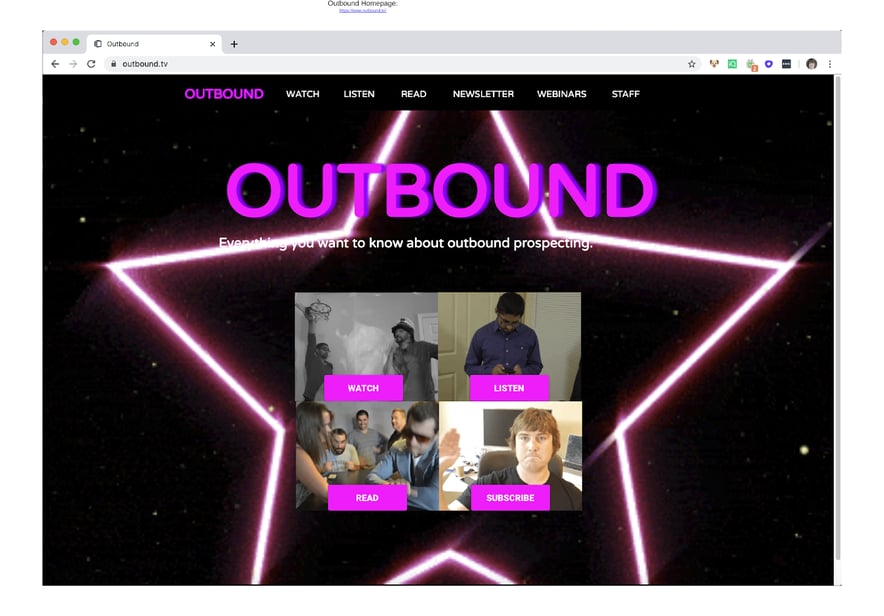The image size is (884, 616).
Task: Click the large OUTBOUND hero title
Action: (x=441, y=190)
